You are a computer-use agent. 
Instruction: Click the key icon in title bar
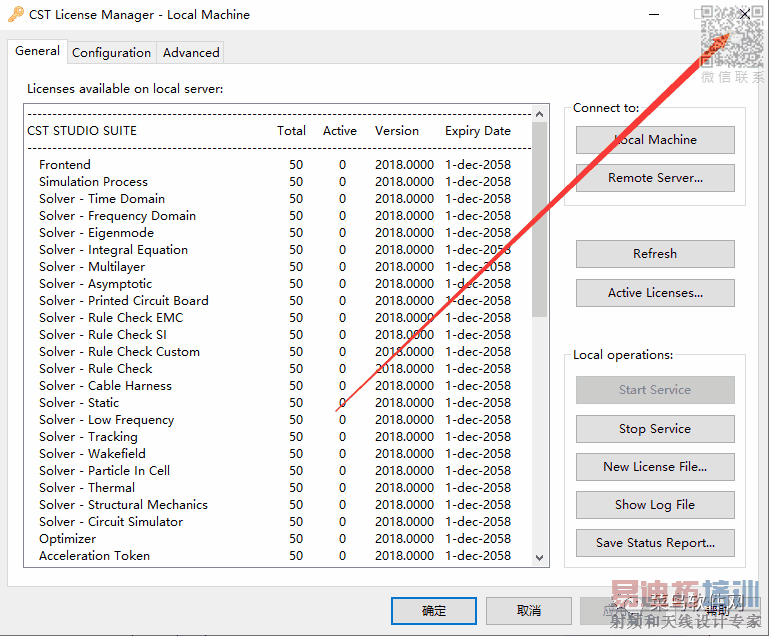(x=15, y=14)
